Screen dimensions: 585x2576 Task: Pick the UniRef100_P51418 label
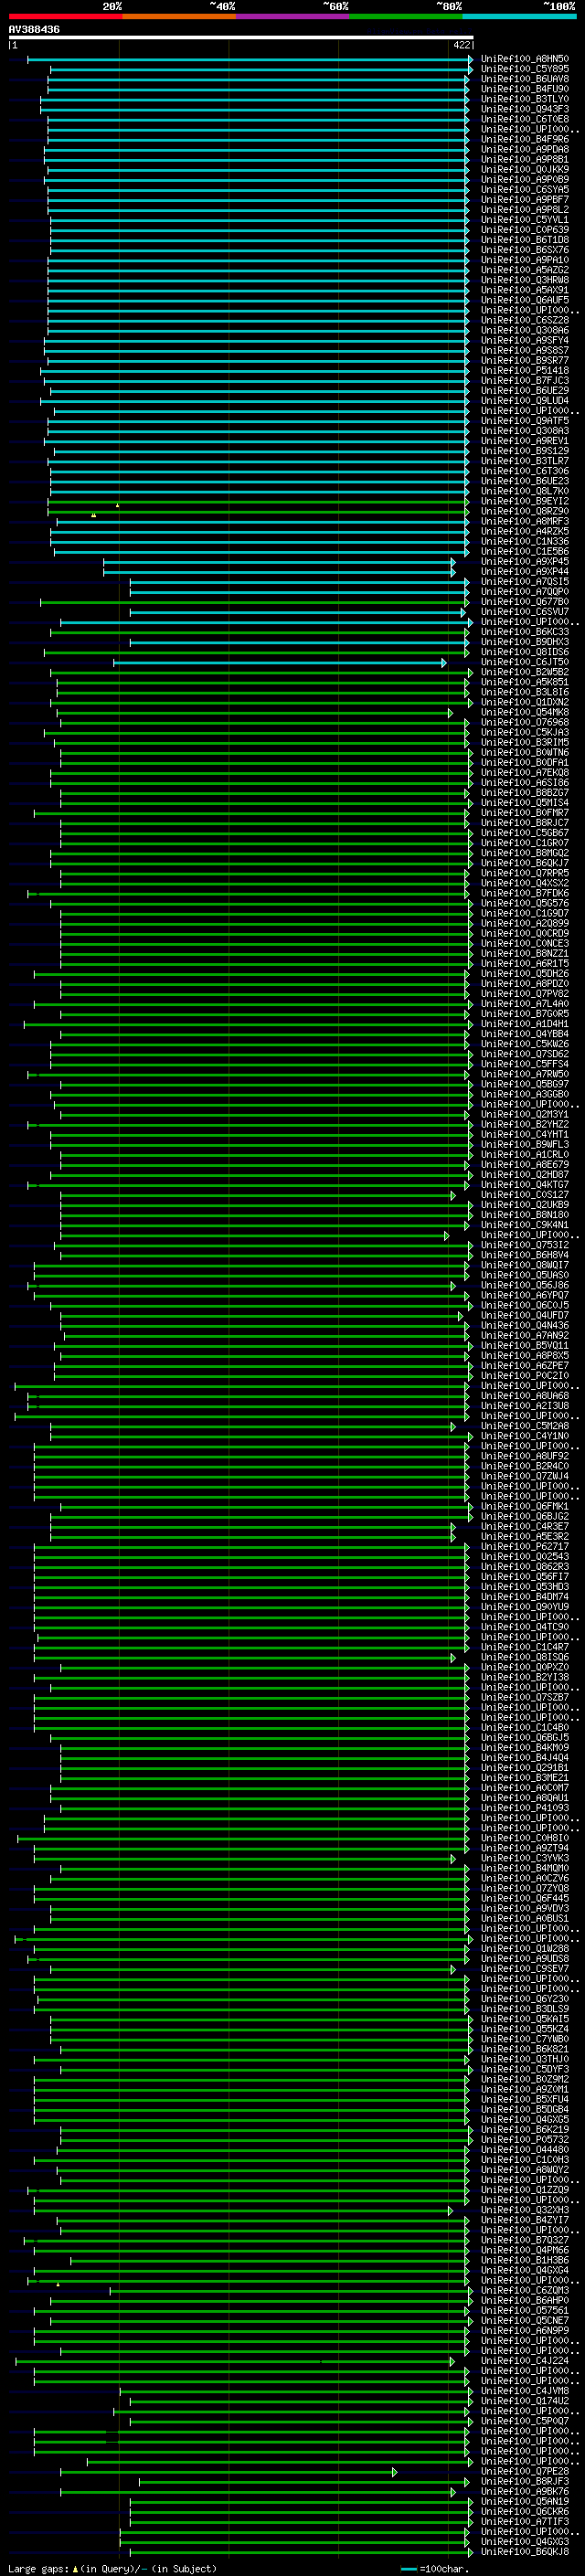point(524,370)
